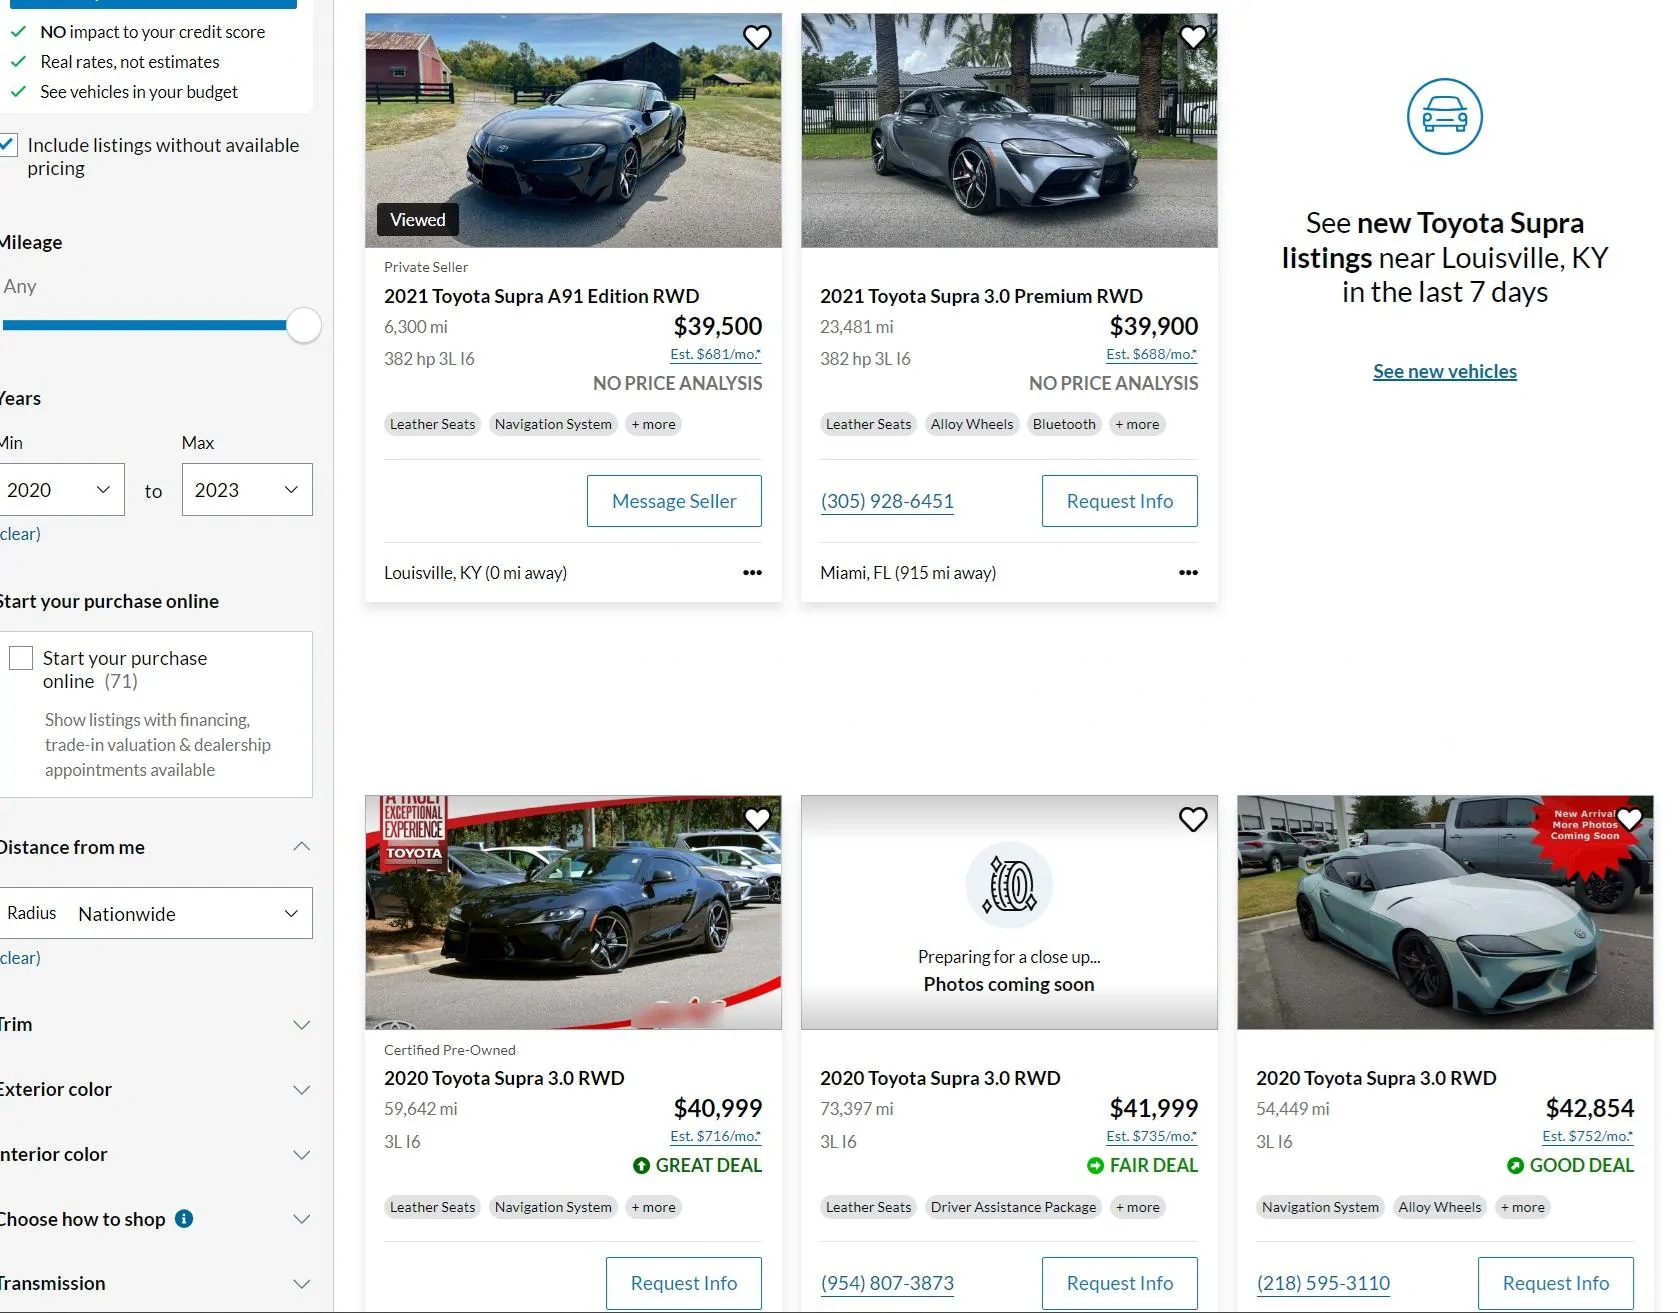Screen dimensions: 1678x1313
Task: Click the Bluetooth feature tag
Action: click(x=1064, y=424)
